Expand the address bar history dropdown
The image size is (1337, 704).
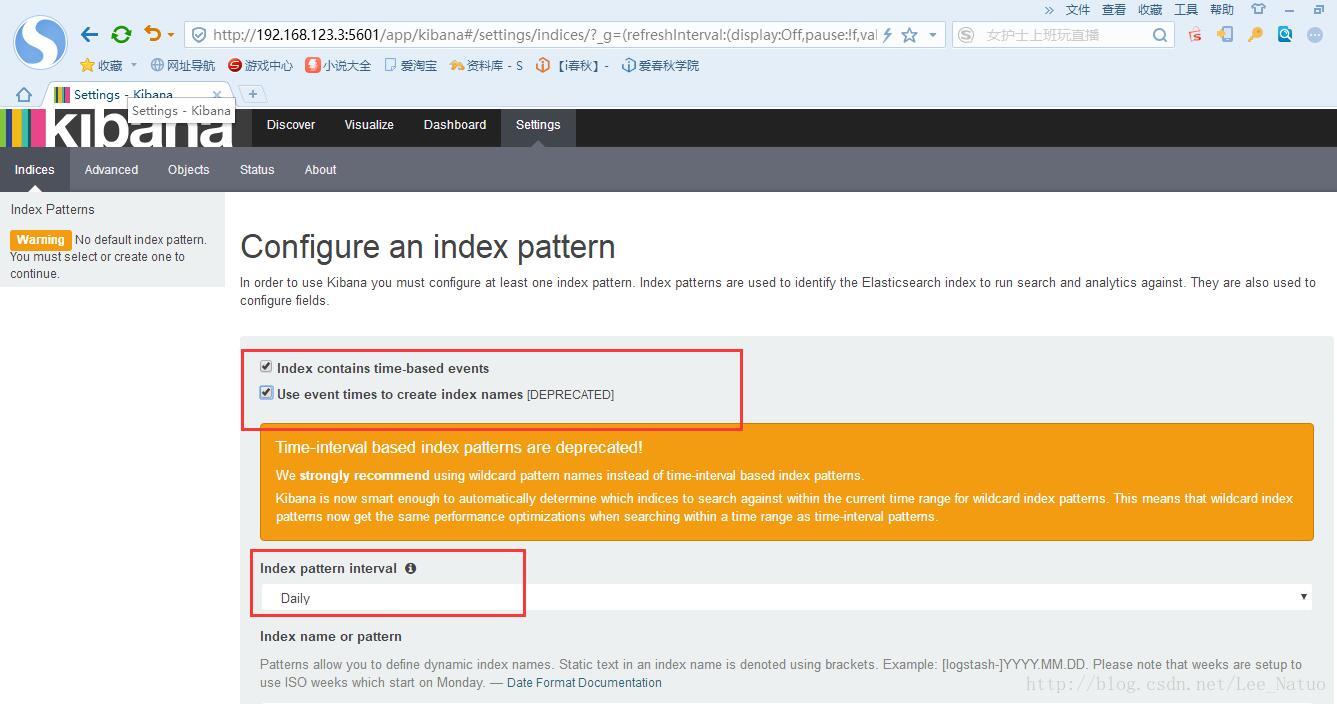(933, 34)
